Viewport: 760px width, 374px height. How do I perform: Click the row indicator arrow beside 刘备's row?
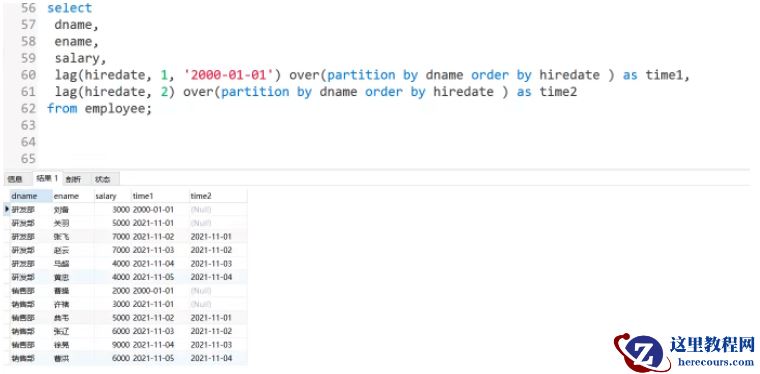pyautogui.click(x=7, y=209)
